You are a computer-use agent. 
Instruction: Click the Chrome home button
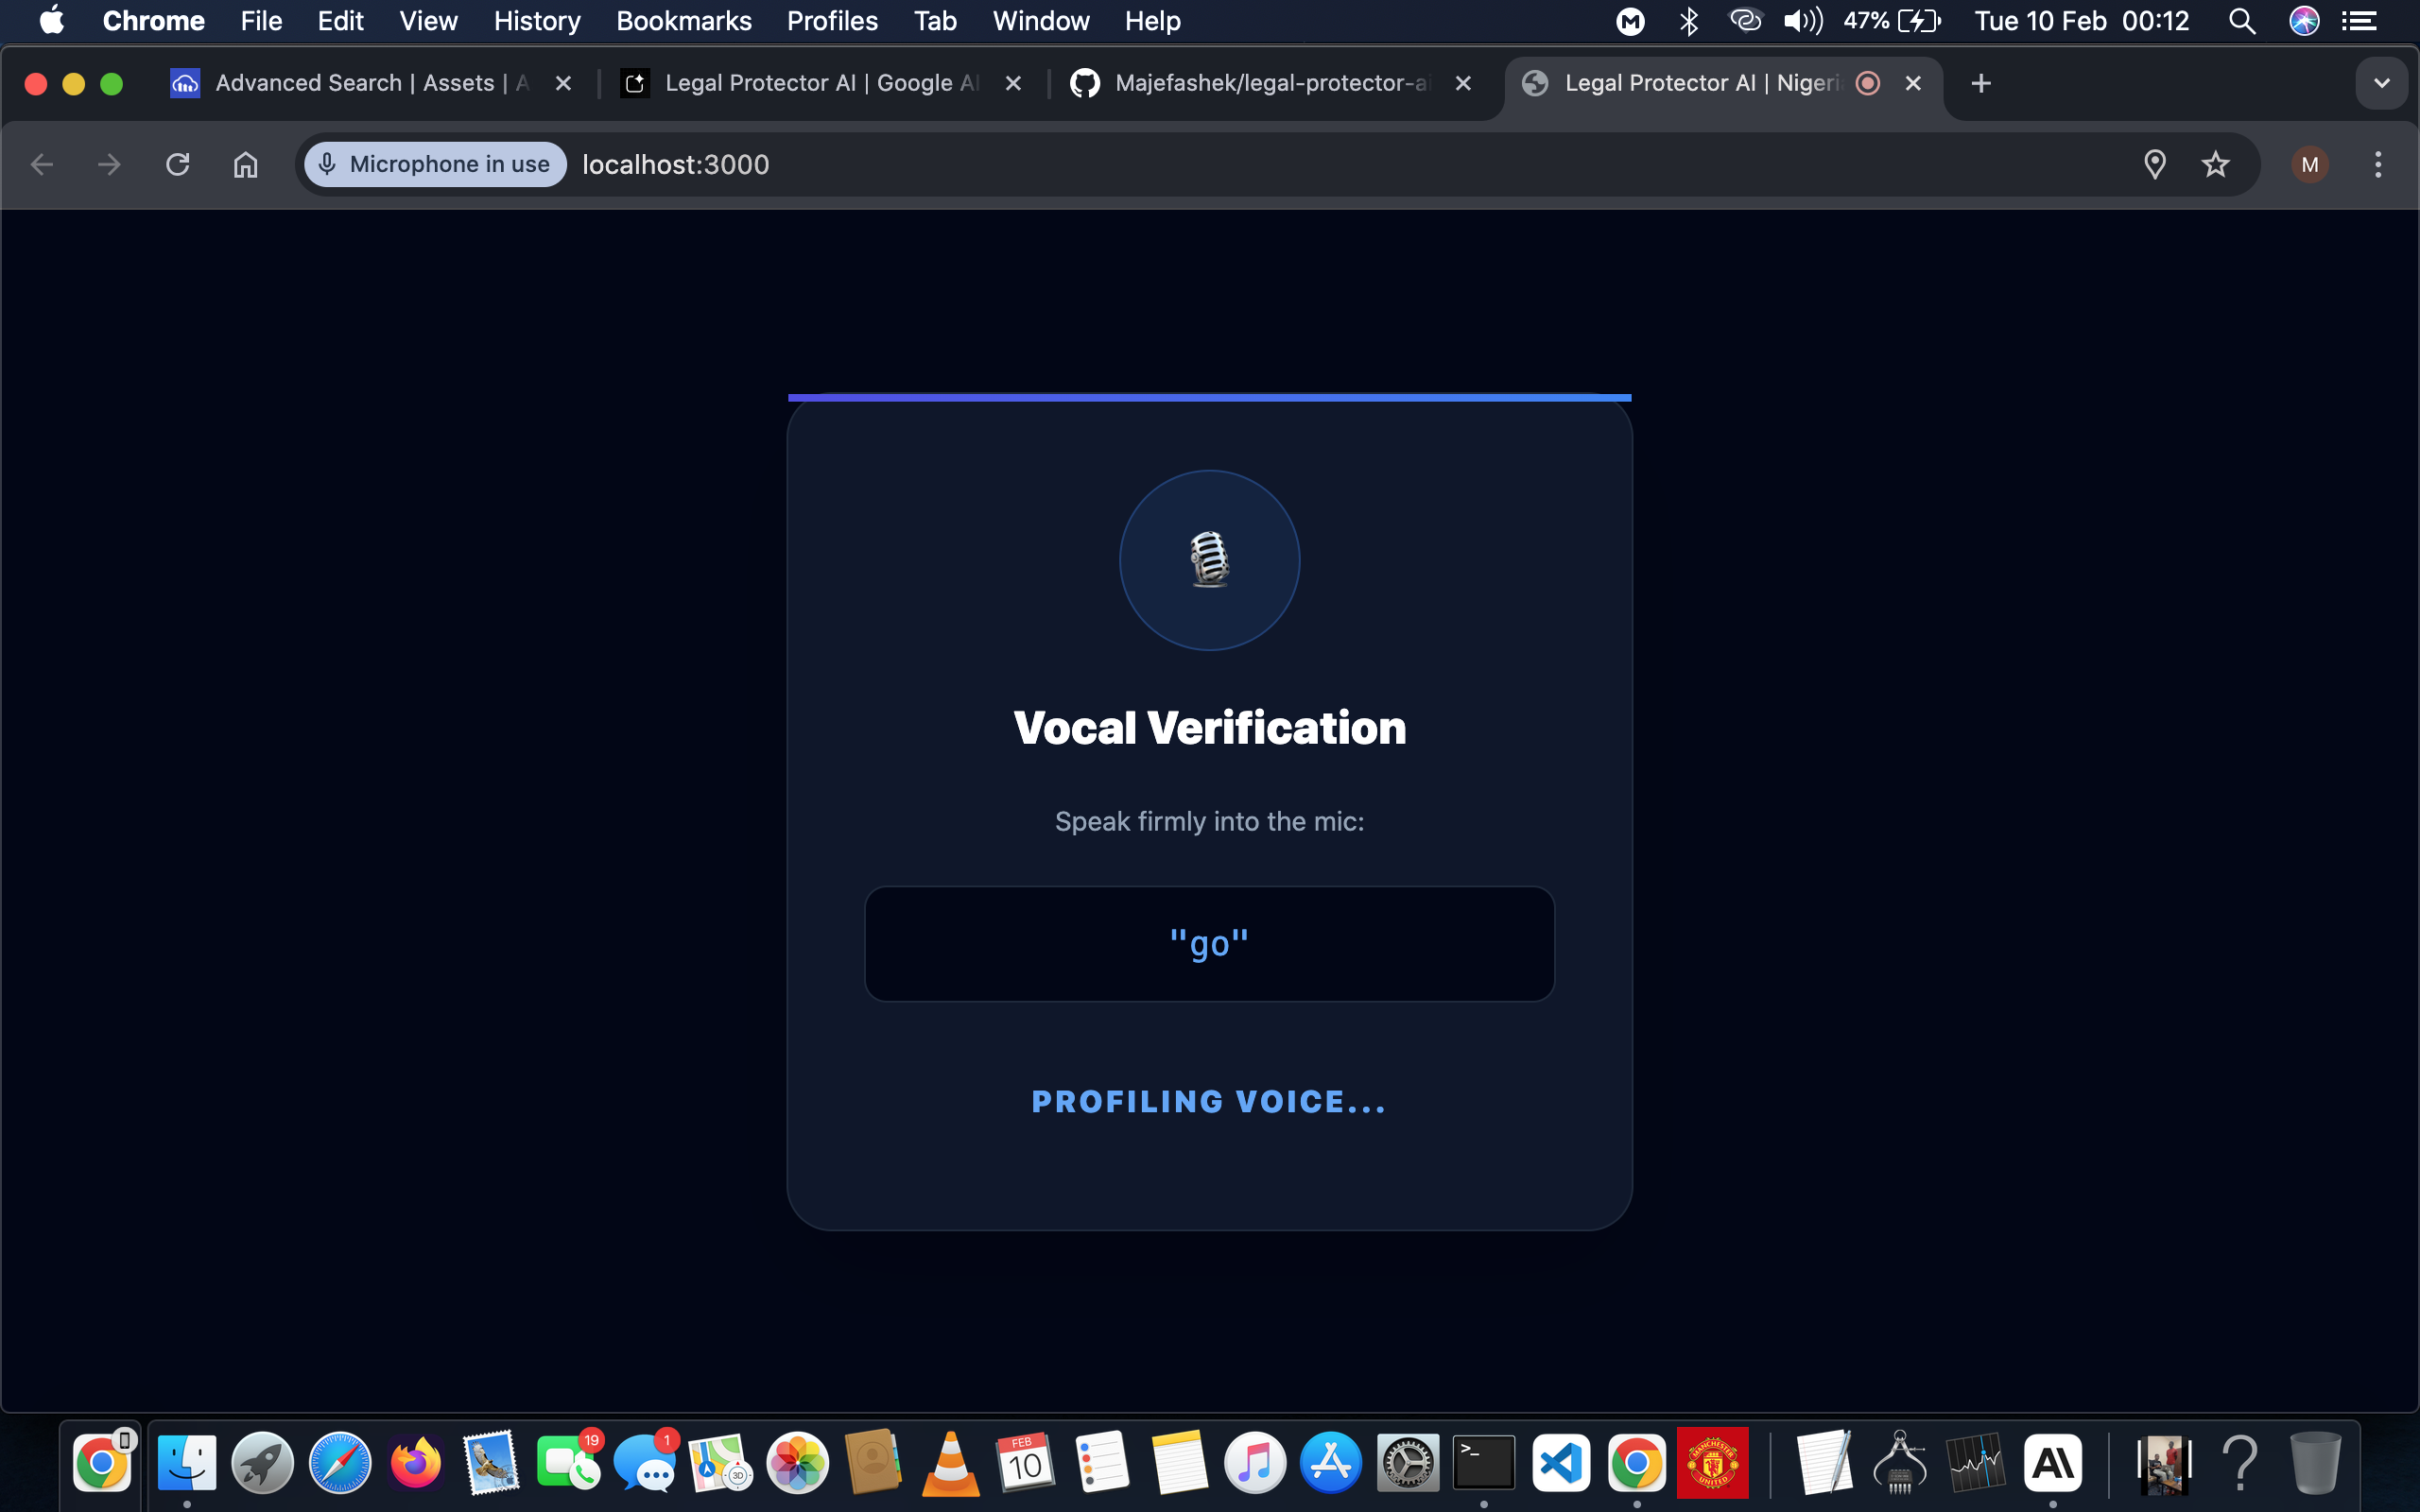[x=245, y=164]
